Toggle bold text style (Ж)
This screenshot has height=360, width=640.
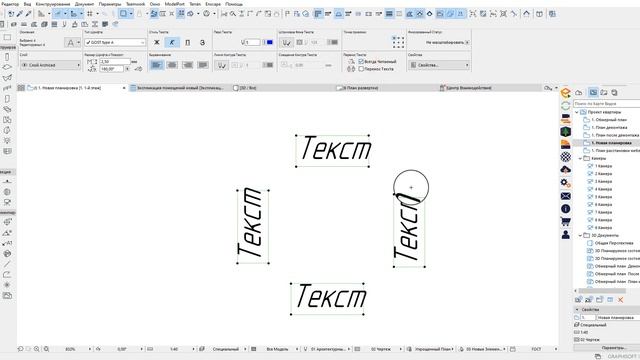157,42
